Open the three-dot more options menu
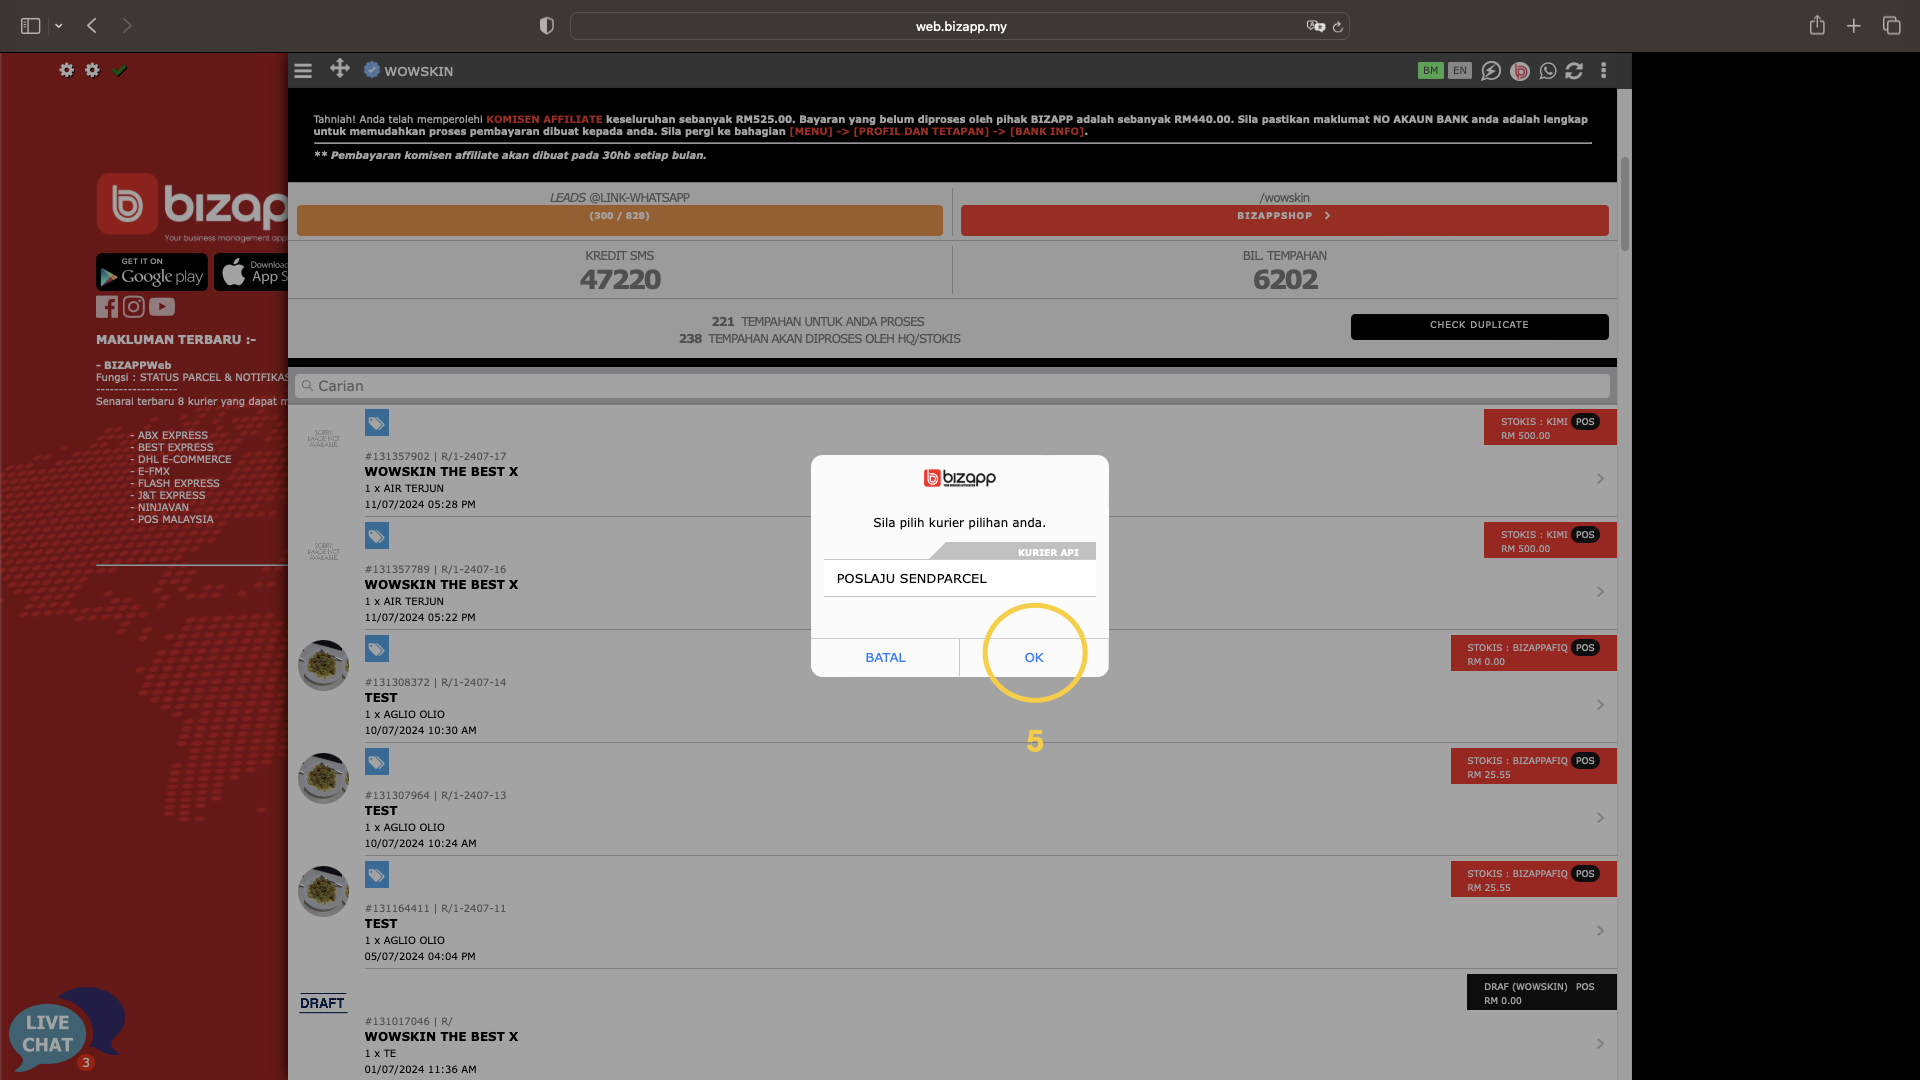The image size is (1920, 1080). (1604, 71)
